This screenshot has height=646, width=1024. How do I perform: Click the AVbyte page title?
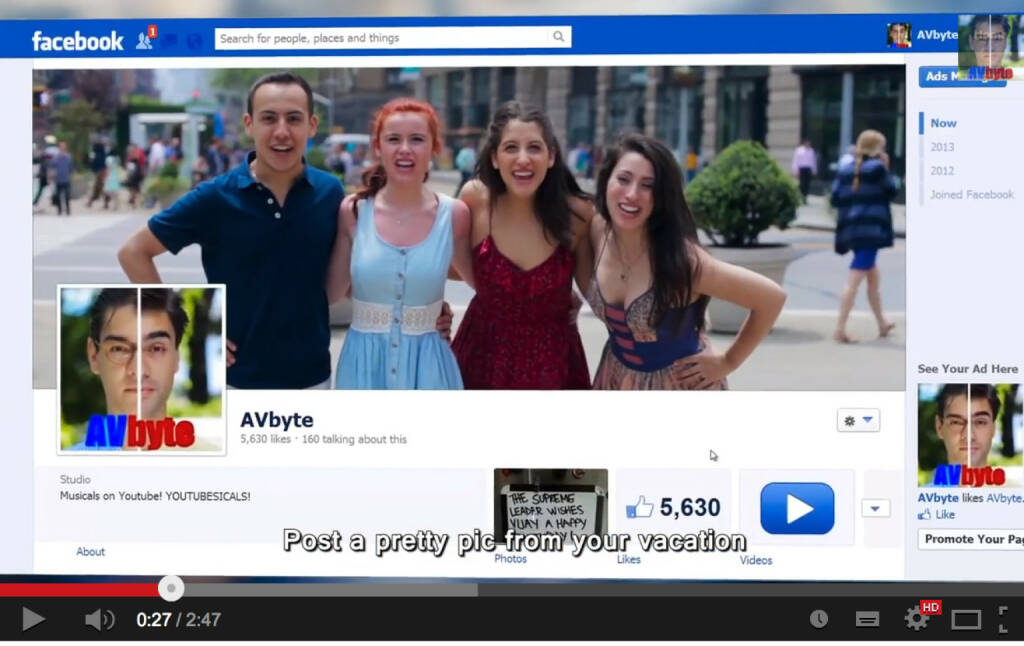pyautogui.click(x=276, y=420)
